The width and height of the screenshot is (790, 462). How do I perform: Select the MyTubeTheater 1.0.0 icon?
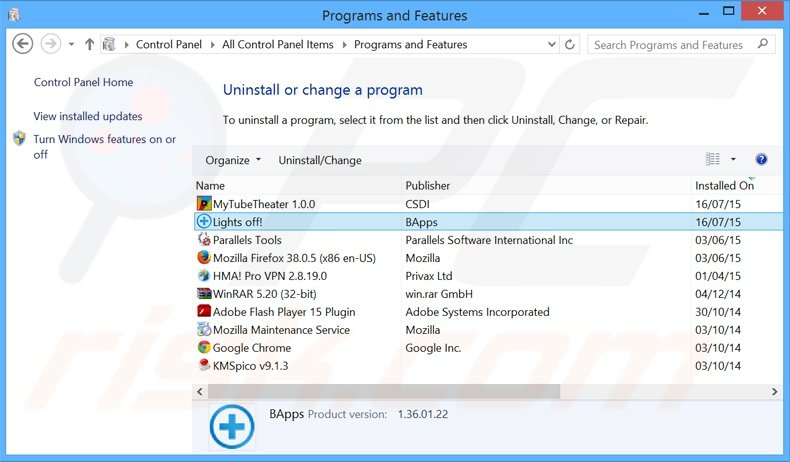(x=204, y=204)
